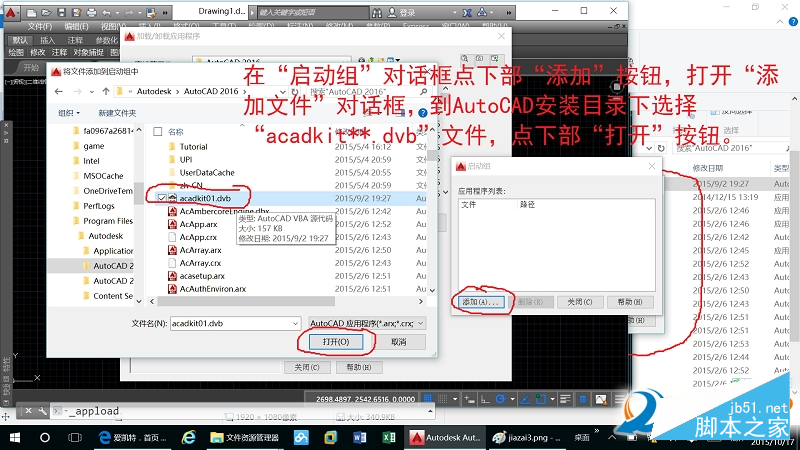Open the snap settings dropdown arrow in status bar
Screen dimensions: 800x450
click(x=455, y=399)
